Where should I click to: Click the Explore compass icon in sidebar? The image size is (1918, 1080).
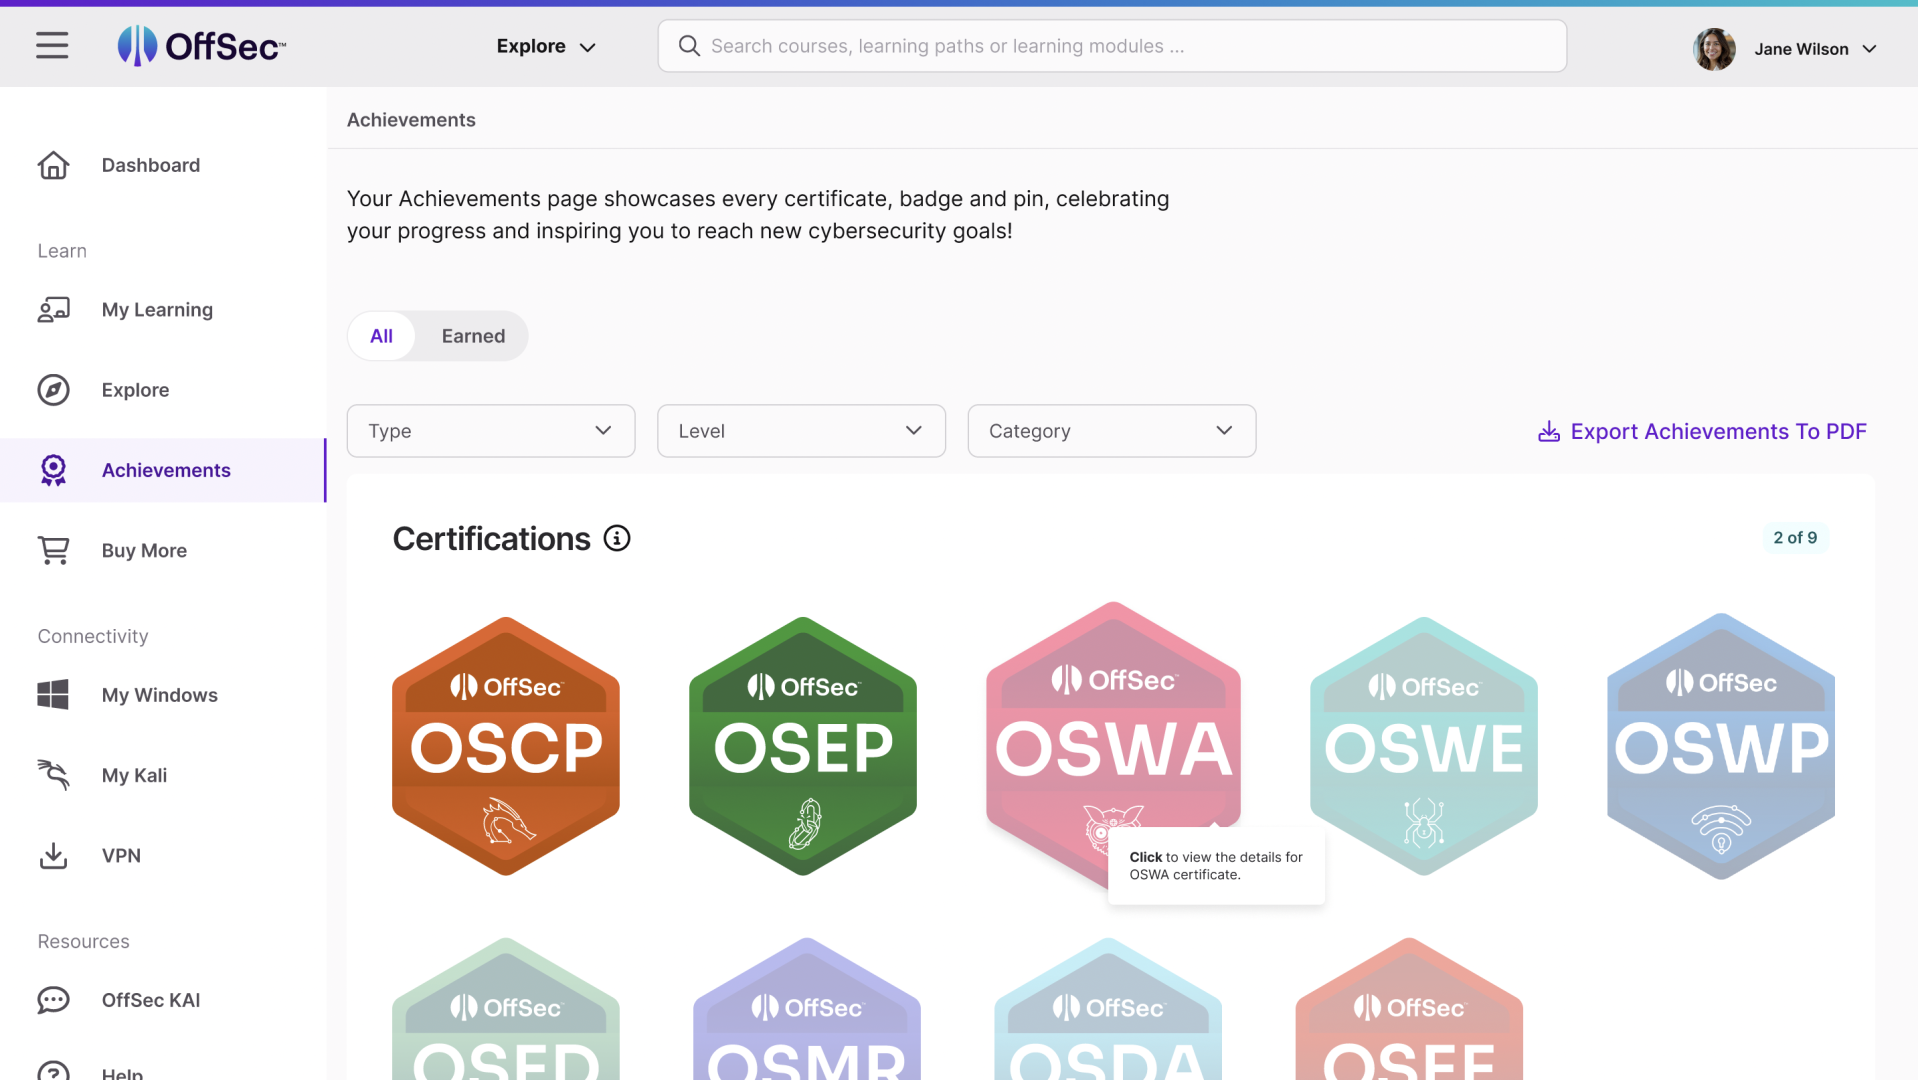[x=53, y=390]
